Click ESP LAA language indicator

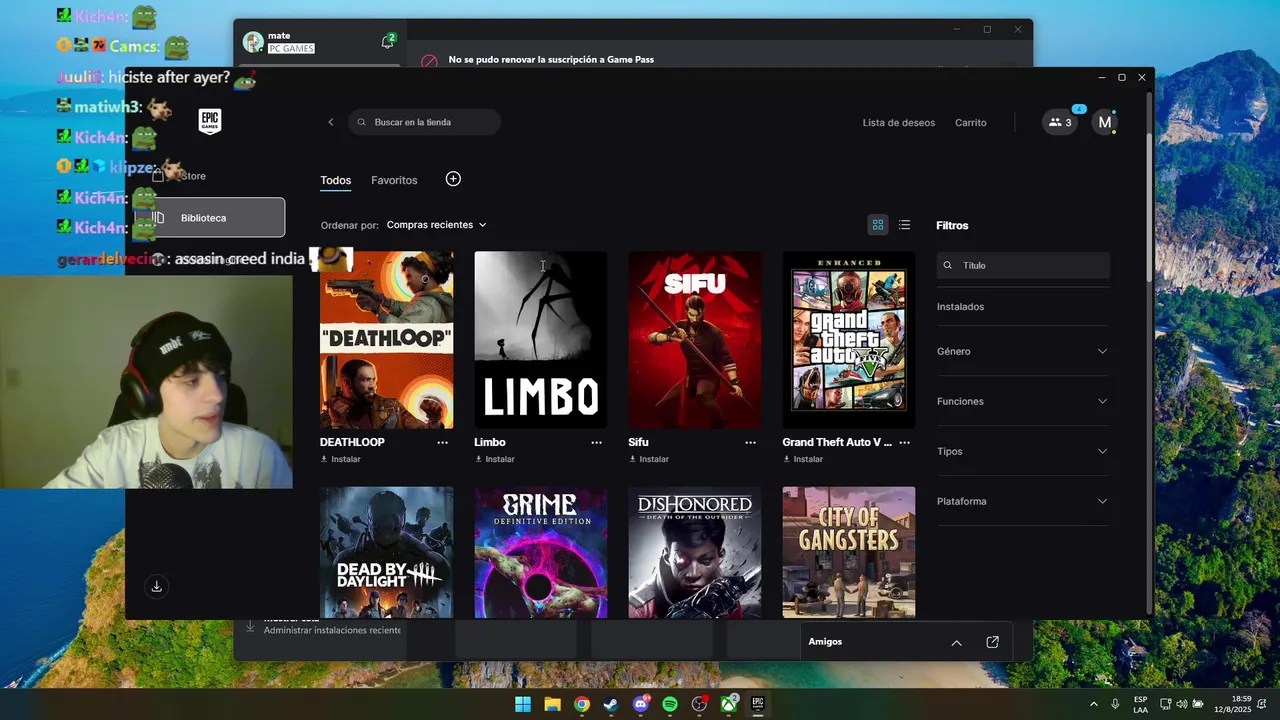pos(1141,704)
